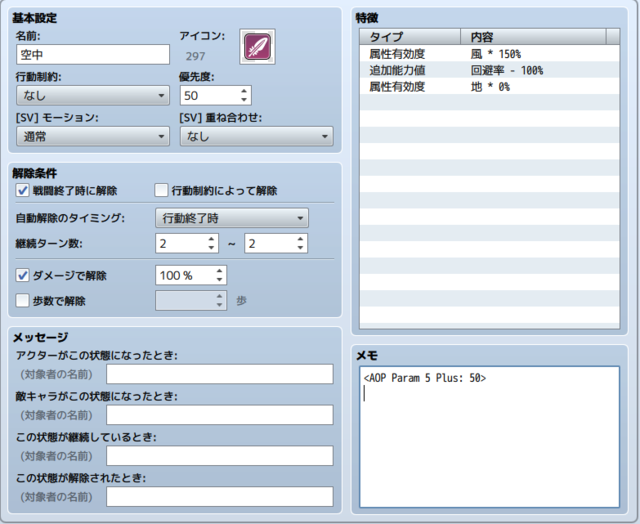Viewport: 640px width, 524px height.
Task: Decrease 優先度 value with down arrow
Action: 244,100
